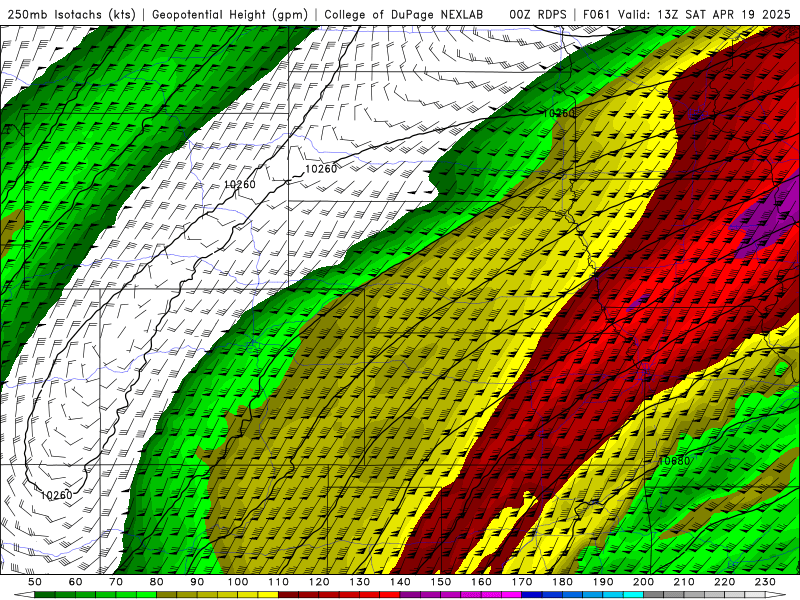800x600 pixels.
Task: Click the color bar label '110'
Action: (x=279, y=582)
